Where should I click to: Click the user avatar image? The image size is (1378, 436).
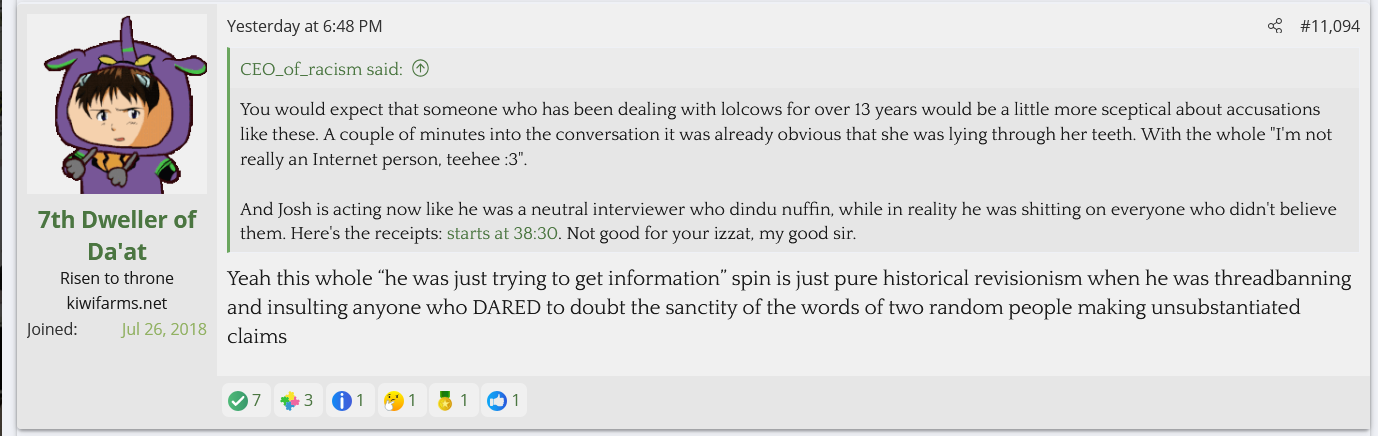(117, 104)
